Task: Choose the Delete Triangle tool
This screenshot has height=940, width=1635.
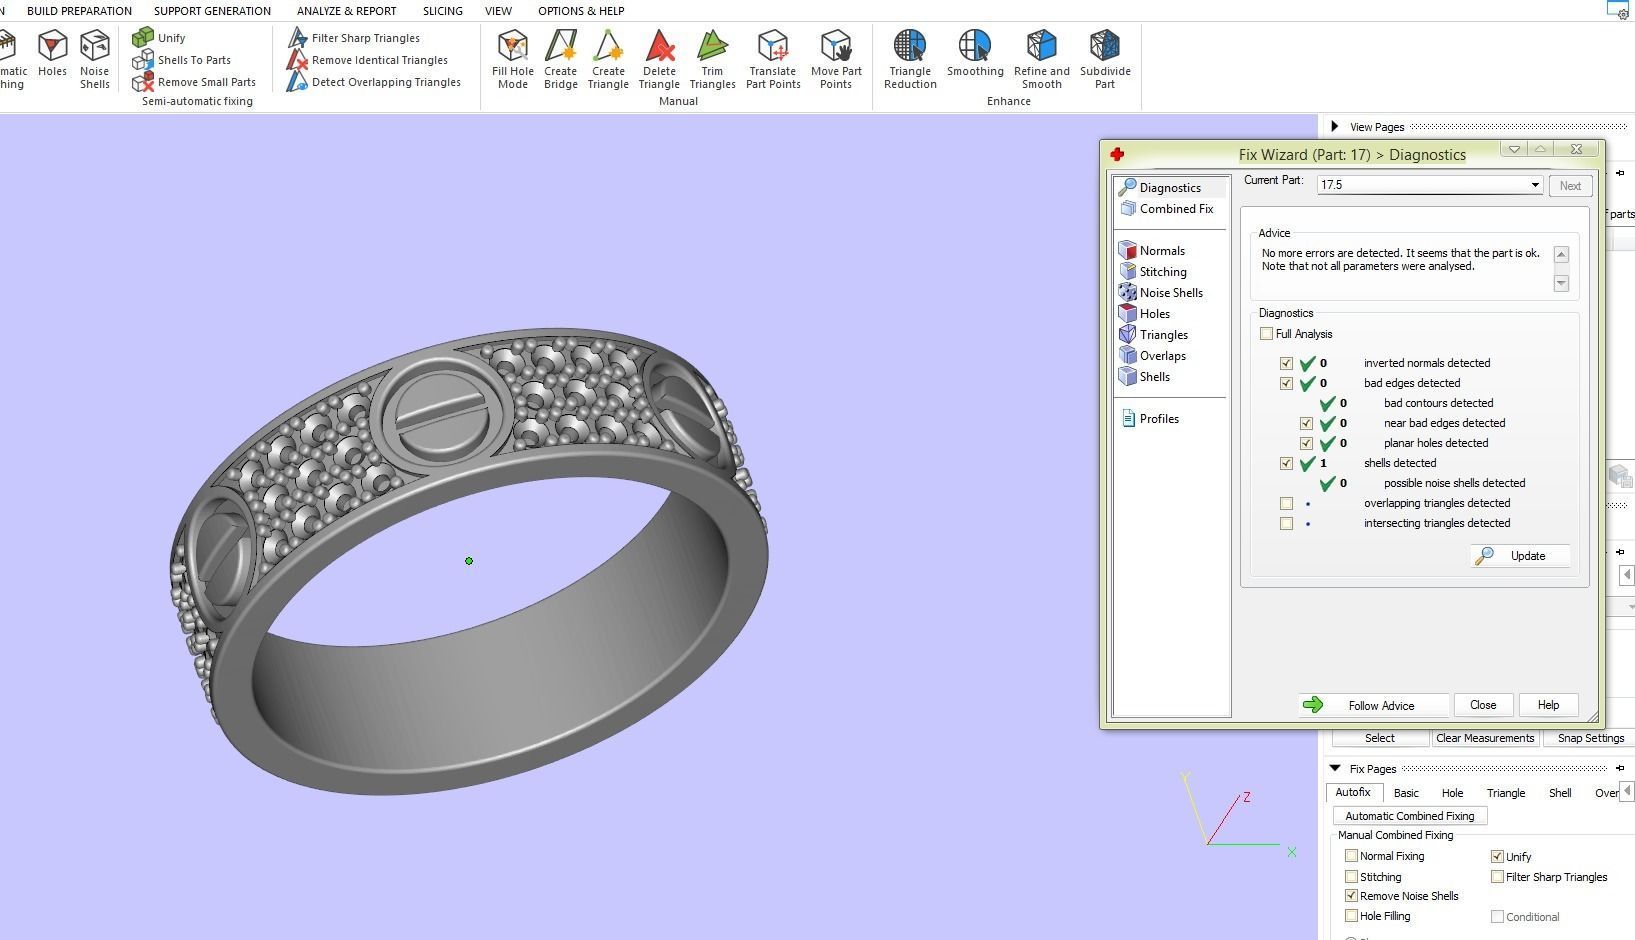Action: click(659, 60)
